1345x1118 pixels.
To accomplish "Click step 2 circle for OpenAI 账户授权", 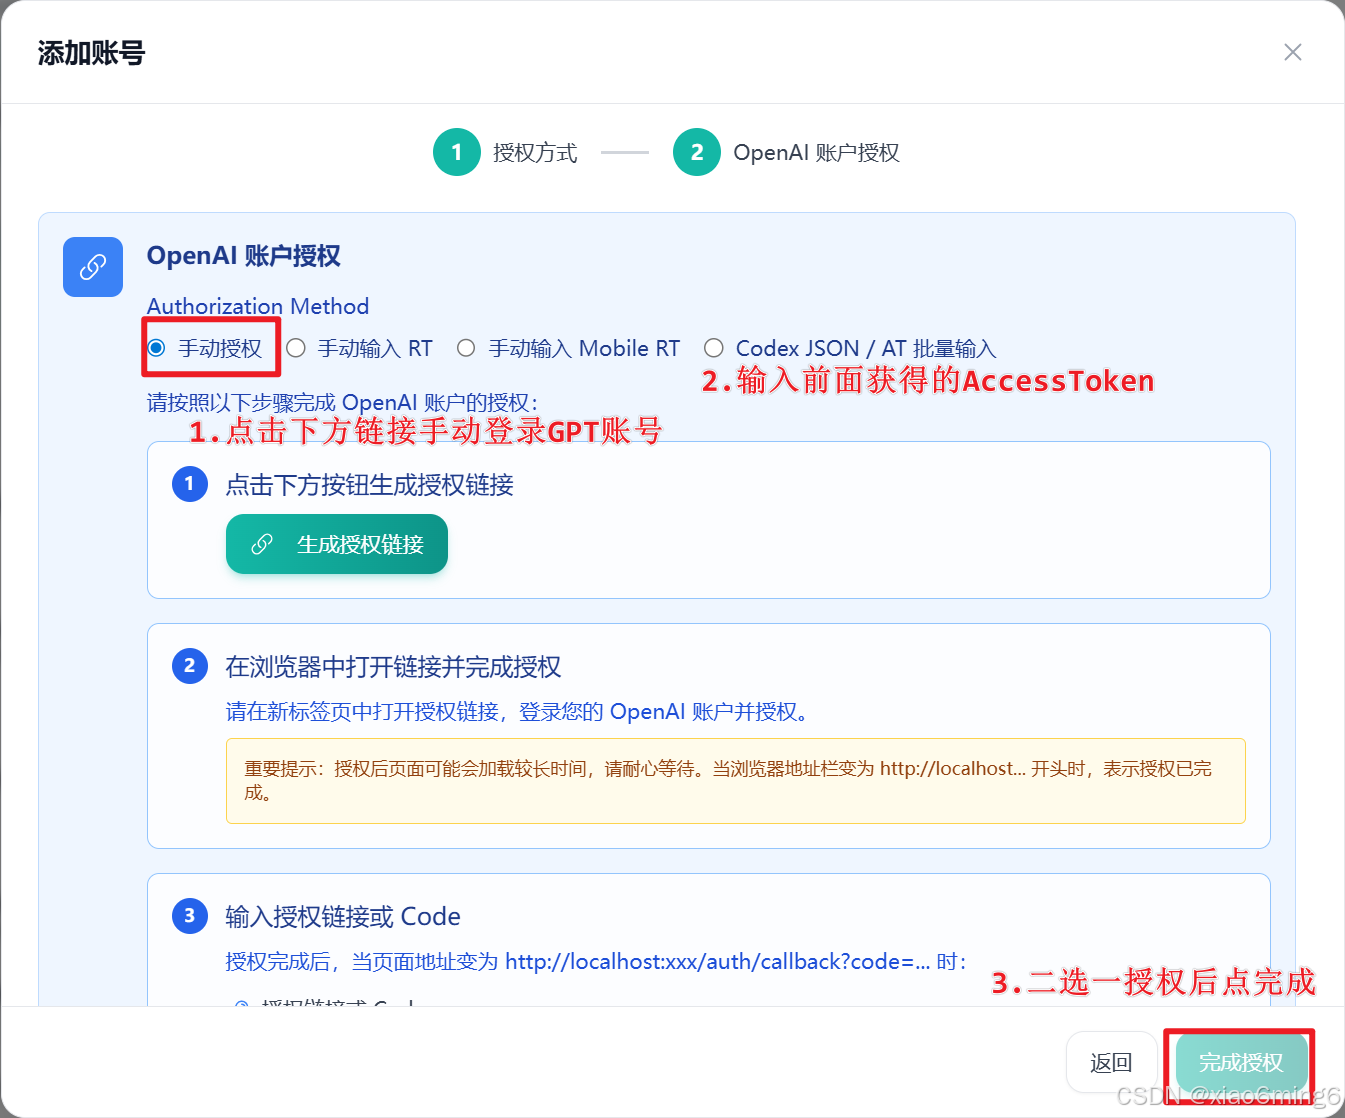I will 697,152.
